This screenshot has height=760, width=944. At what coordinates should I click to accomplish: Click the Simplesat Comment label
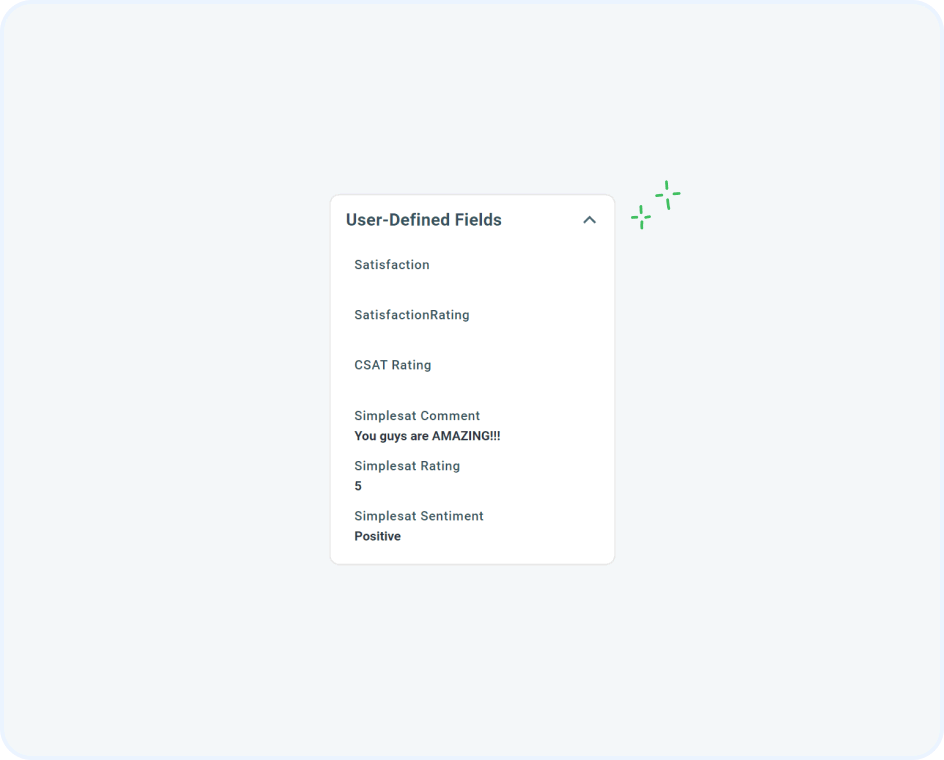(x=417, y=416)
